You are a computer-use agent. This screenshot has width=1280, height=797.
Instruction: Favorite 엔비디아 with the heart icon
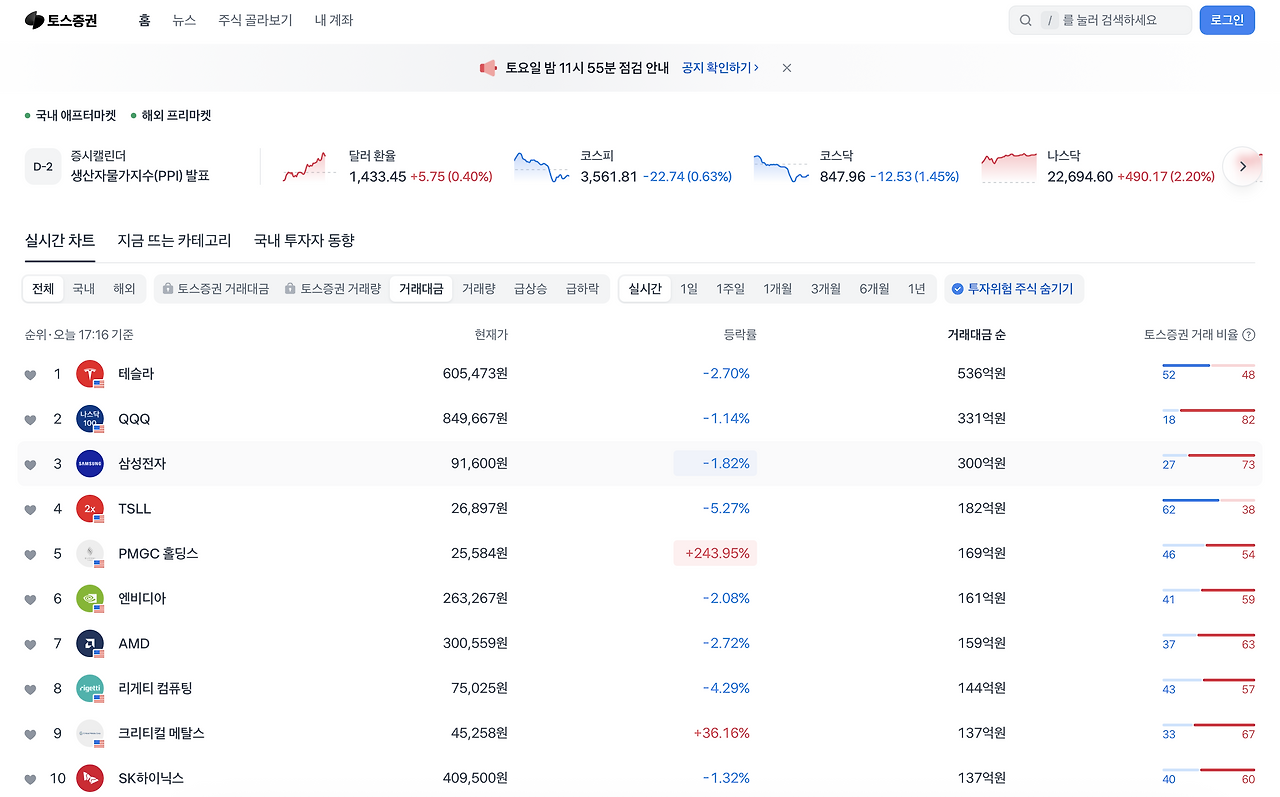pos(31,600)
